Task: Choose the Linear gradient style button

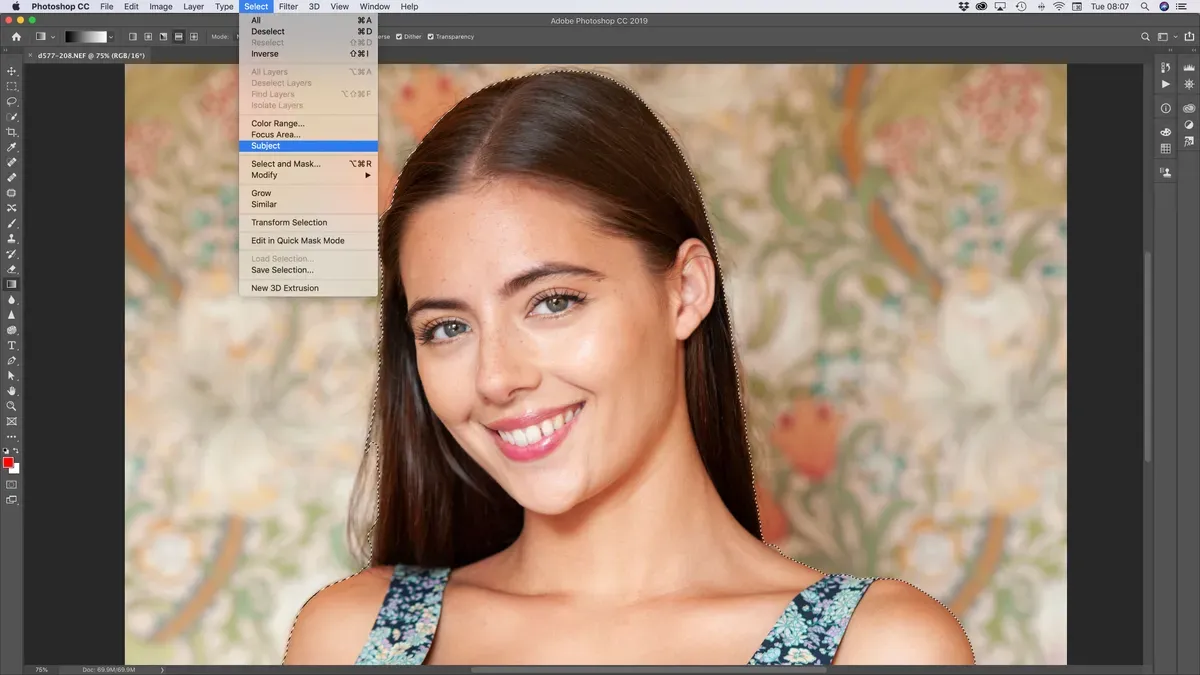Action: coord(133,37)
